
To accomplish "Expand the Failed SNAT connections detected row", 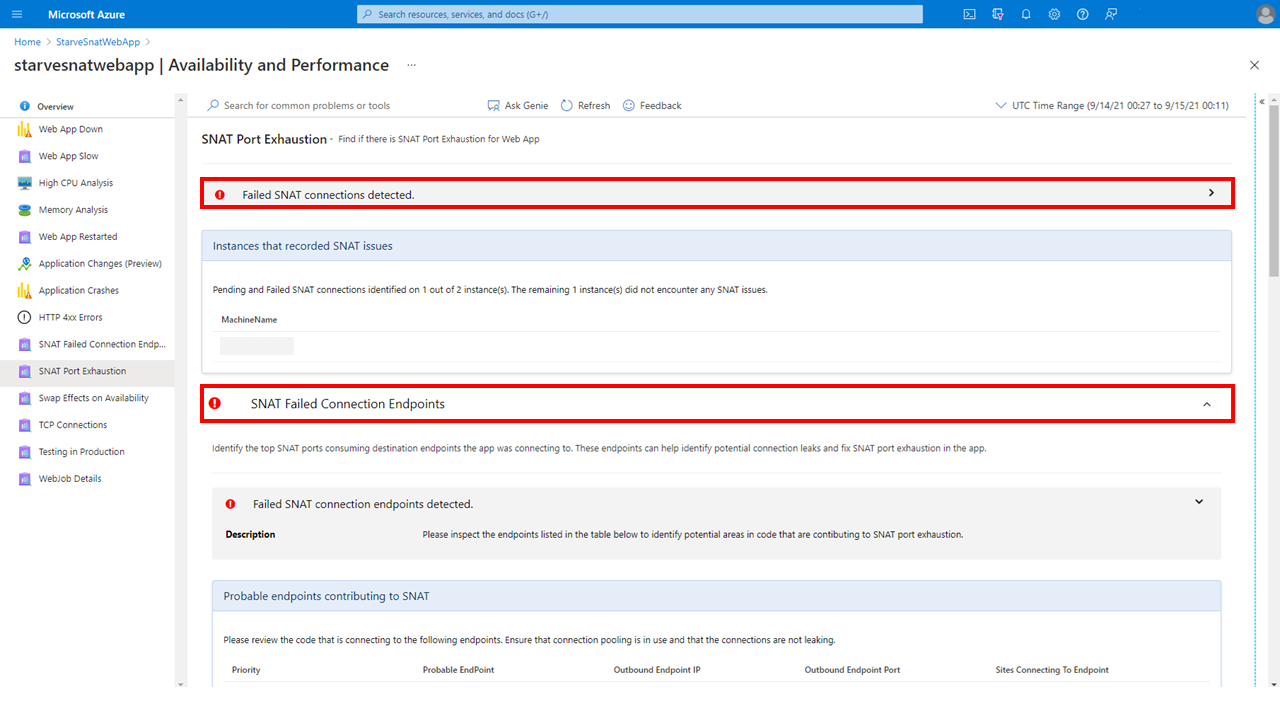I will (1211, 193).
